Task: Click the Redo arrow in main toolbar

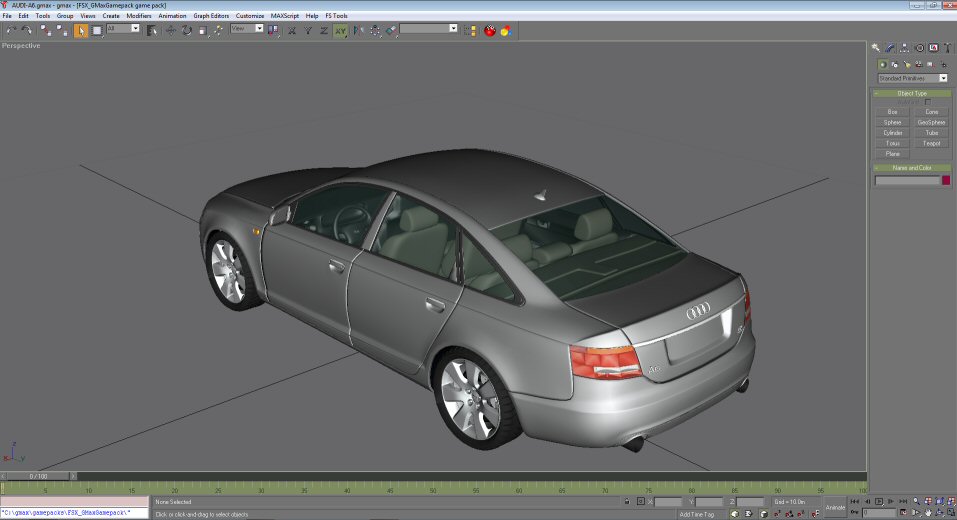Action: (26, 30)
